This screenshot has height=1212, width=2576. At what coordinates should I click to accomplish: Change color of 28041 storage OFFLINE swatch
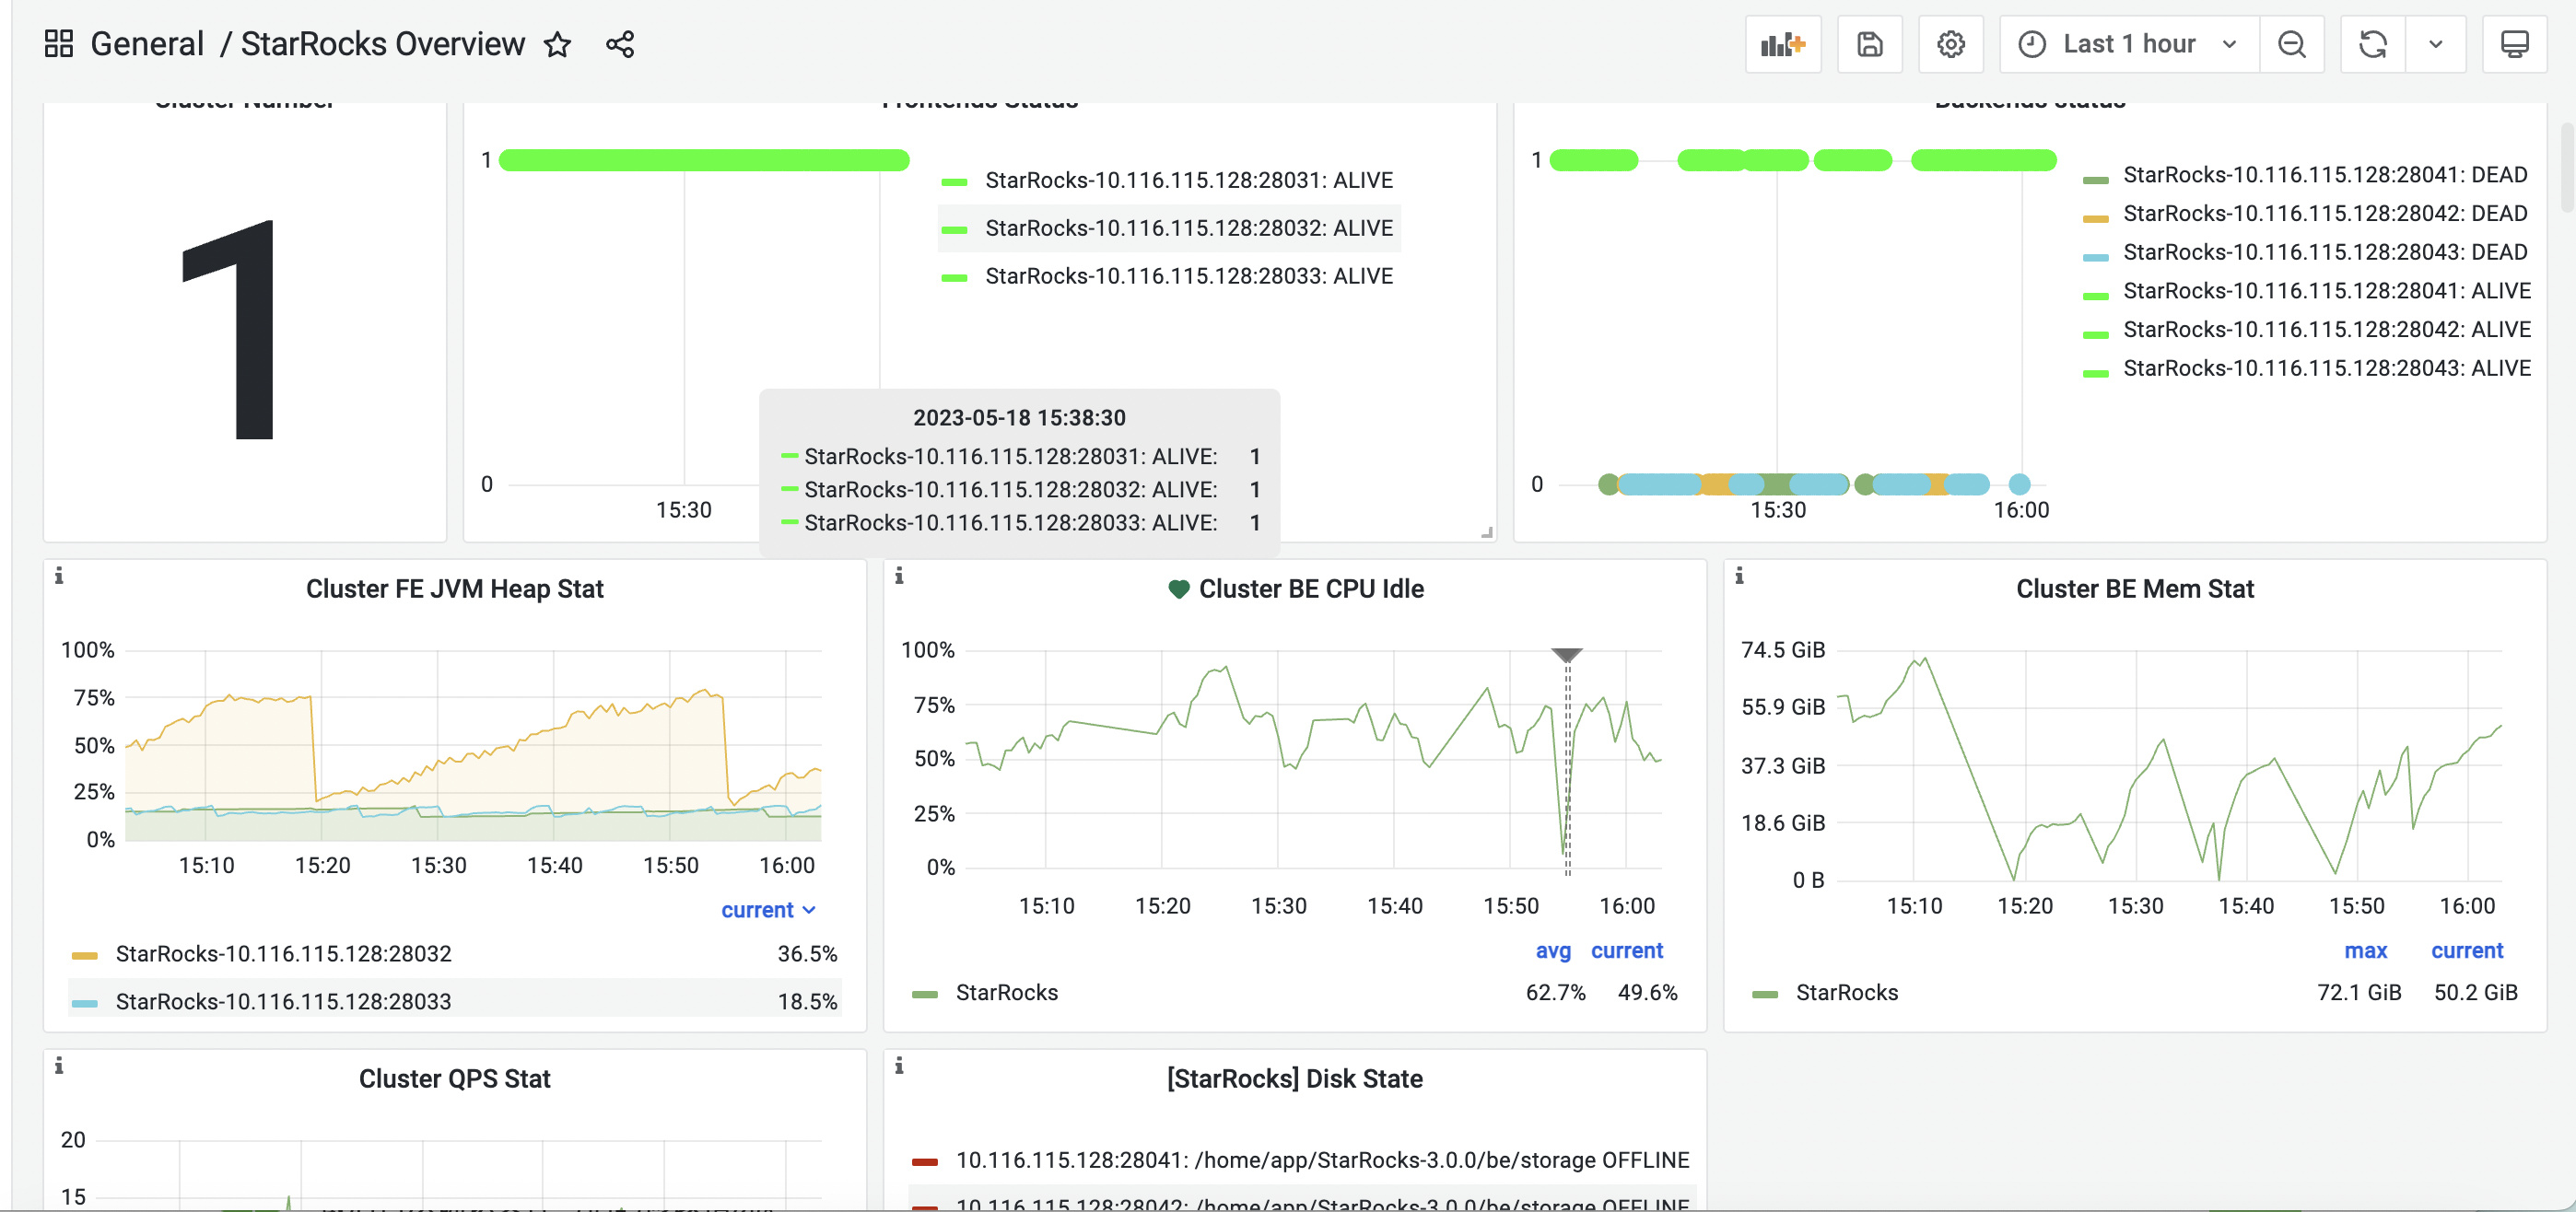pos(925,1162)
